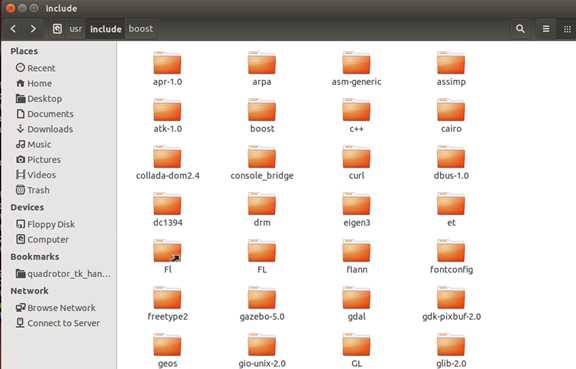Image resolution: width=576 pixels, height=369 pixels.
Task: Switch to grid icon view
Action: 567,29
